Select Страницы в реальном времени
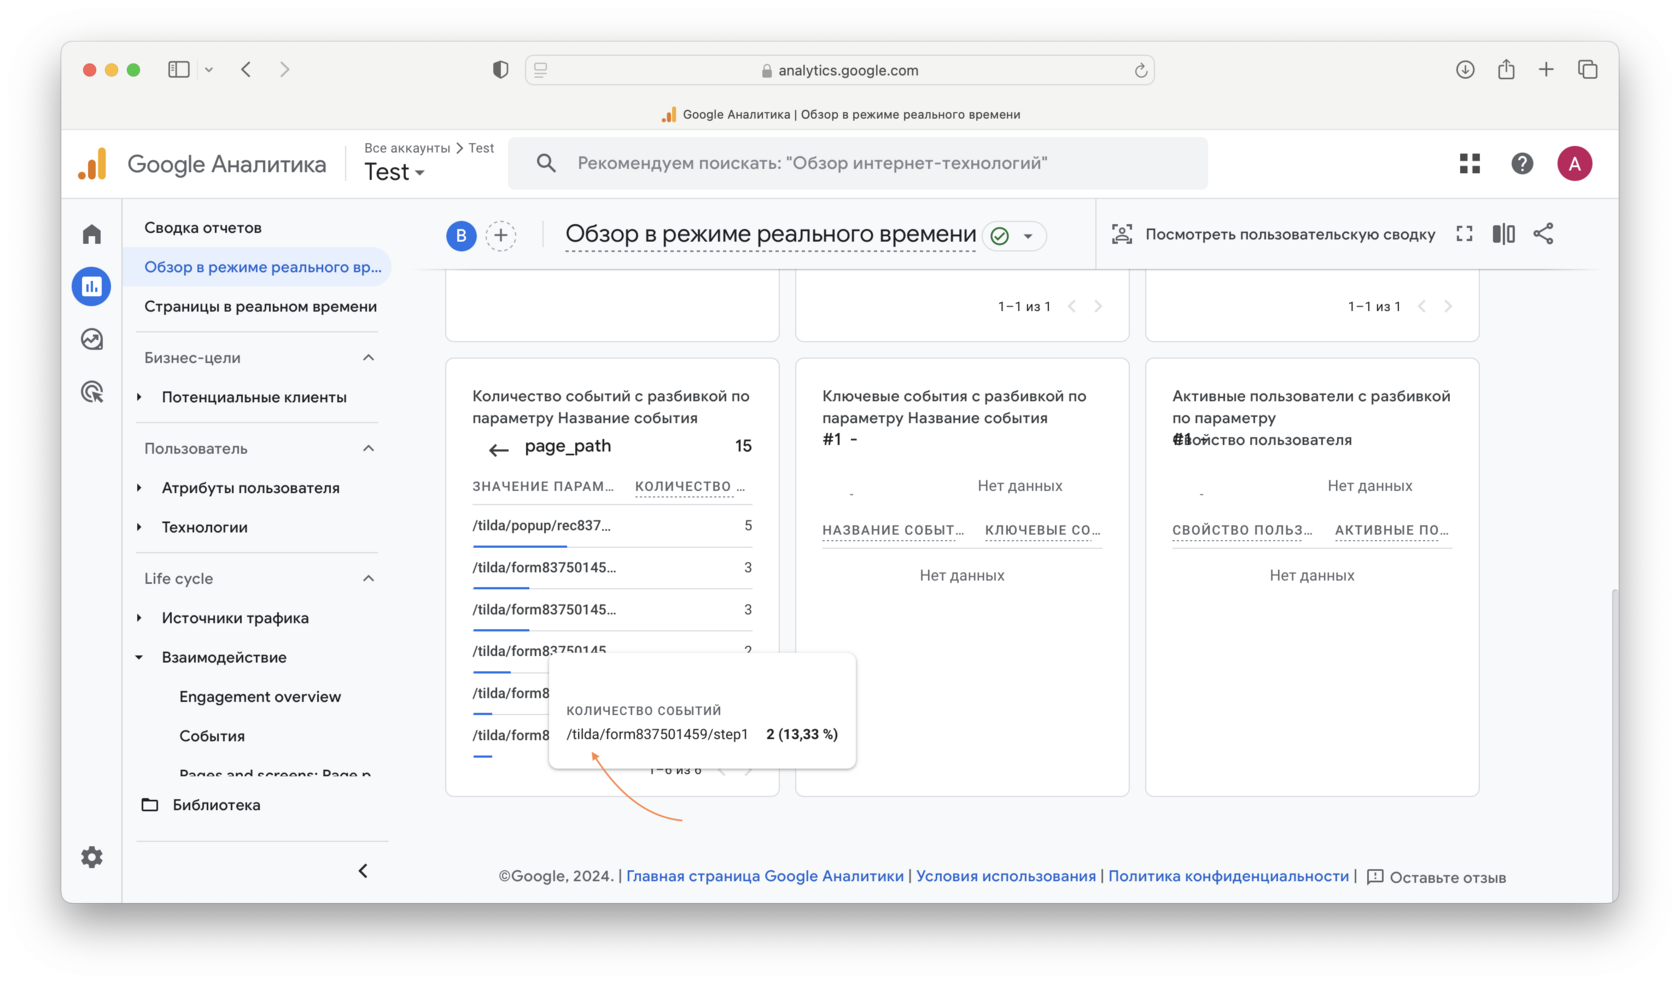 260,306
